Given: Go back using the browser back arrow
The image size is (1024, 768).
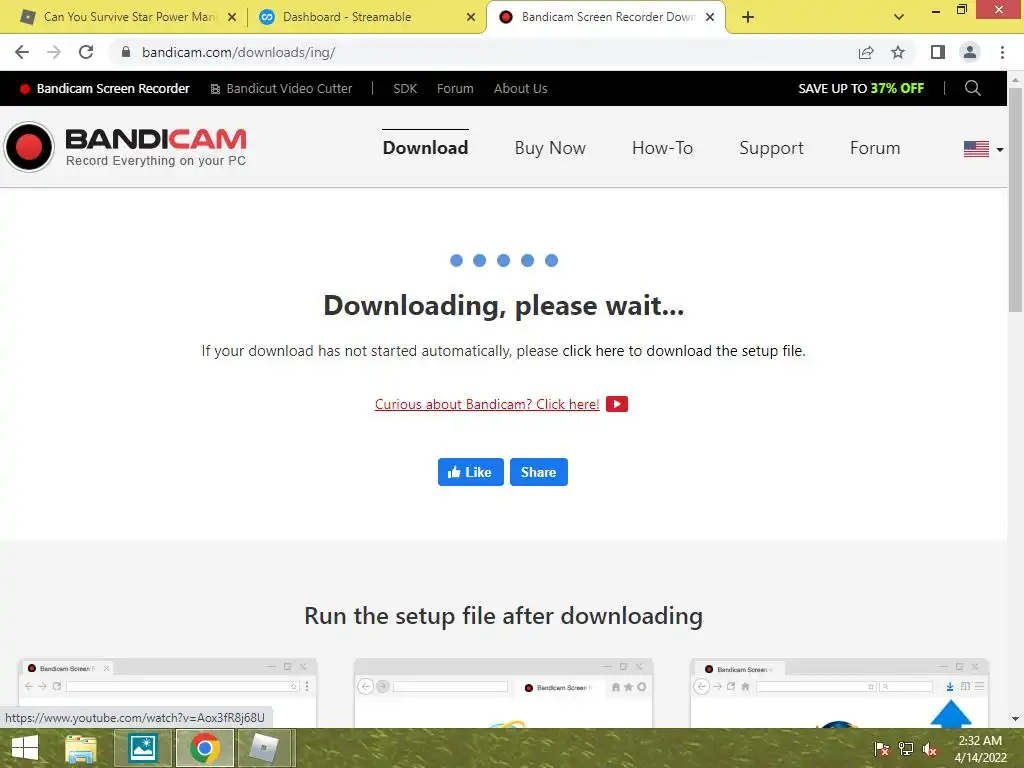Looking at the screenshot, I should click(22, 52).
